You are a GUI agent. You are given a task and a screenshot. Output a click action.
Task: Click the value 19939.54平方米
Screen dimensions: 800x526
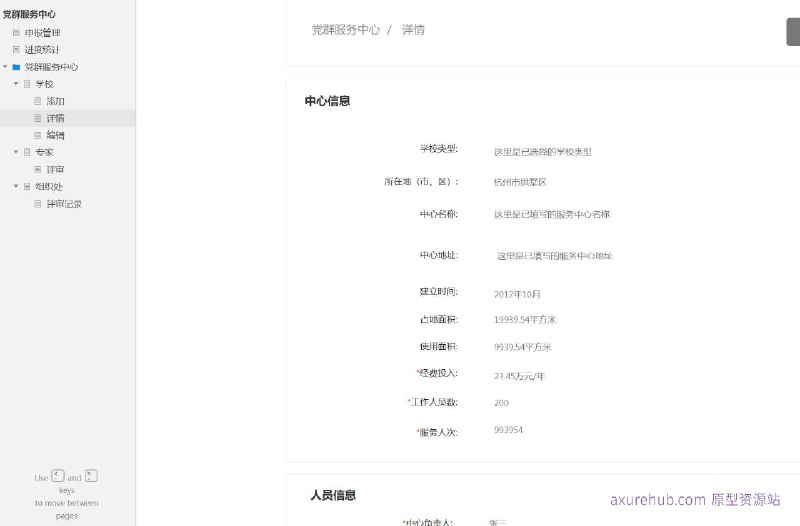coord(525,320)
